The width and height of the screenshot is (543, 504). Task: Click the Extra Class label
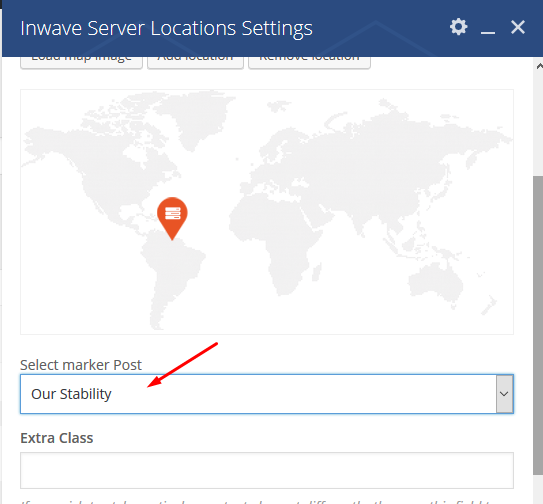(x=57, y=438)
